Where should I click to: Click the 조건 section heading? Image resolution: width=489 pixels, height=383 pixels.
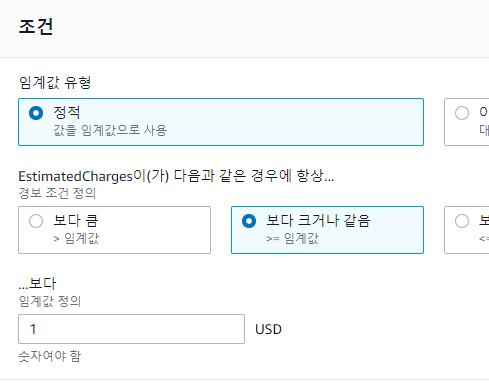[x=36, y=27]
